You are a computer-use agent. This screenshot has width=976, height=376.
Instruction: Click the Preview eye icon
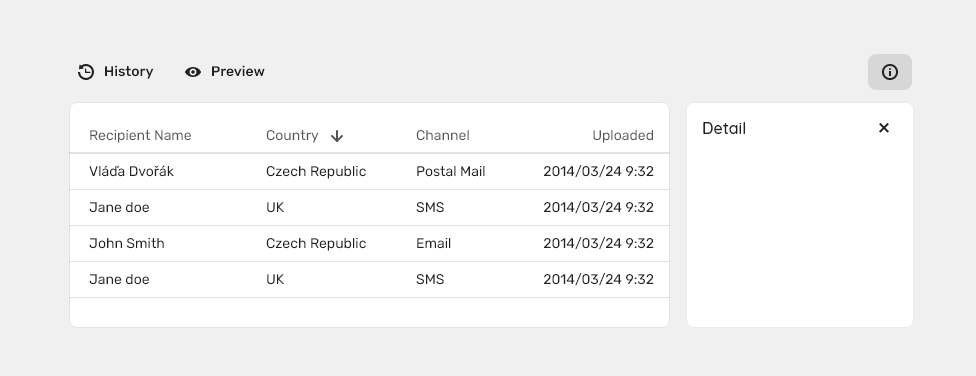pos(193,72)
